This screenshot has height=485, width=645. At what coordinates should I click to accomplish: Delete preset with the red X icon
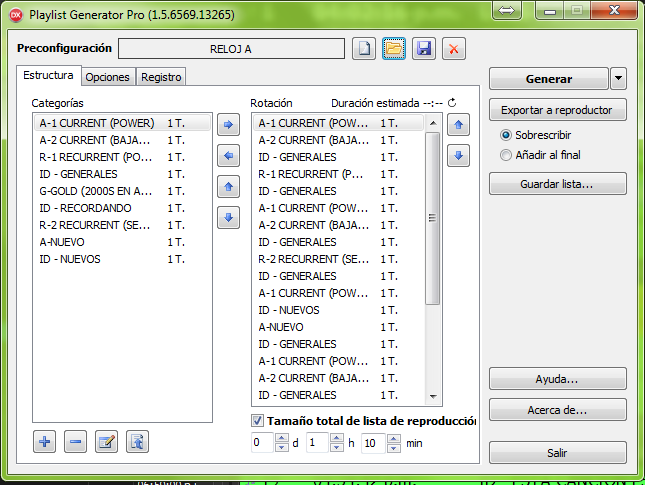[x=454, y=49]
